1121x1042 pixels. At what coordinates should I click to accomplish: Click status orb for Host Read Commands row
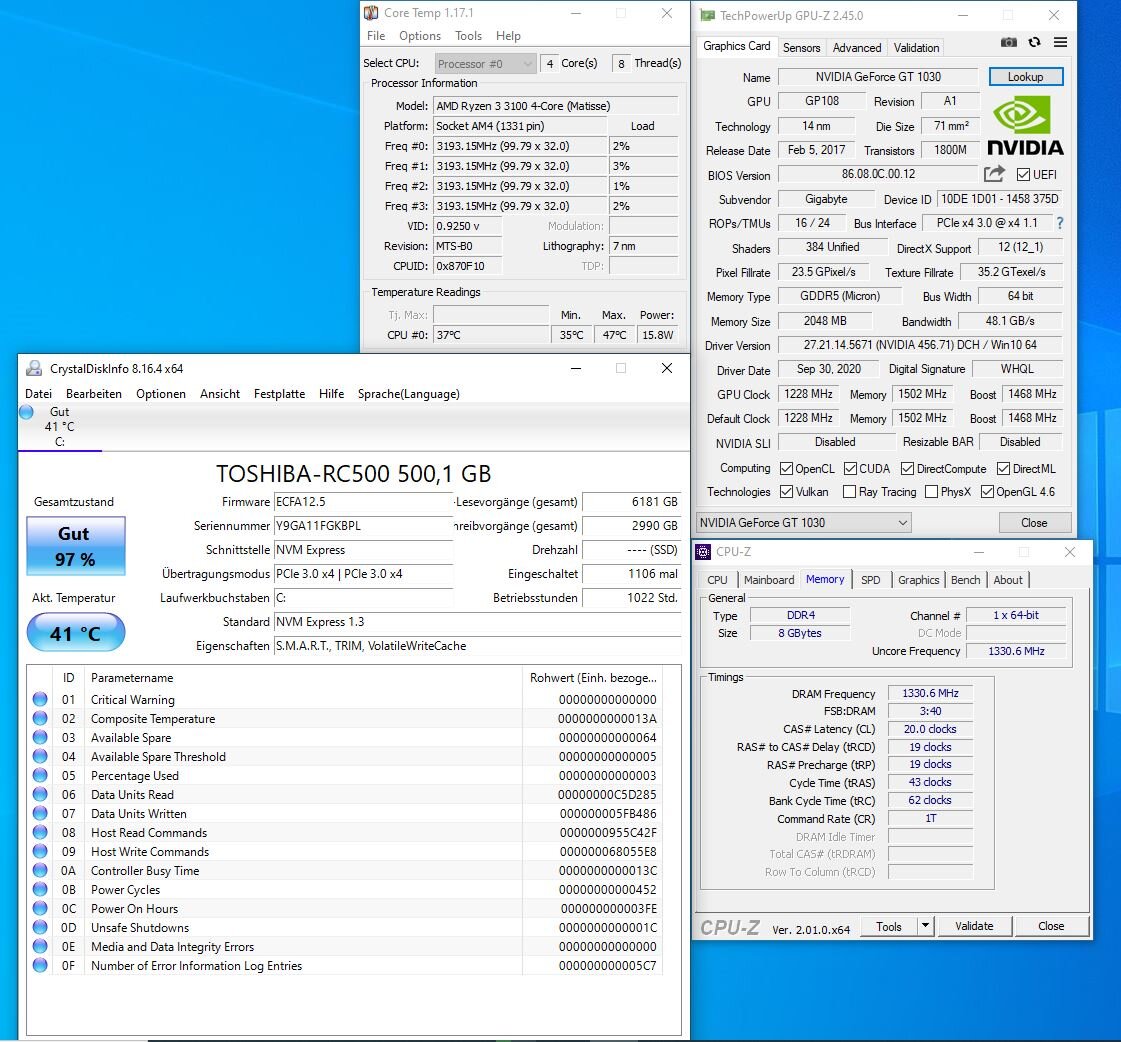40,832
